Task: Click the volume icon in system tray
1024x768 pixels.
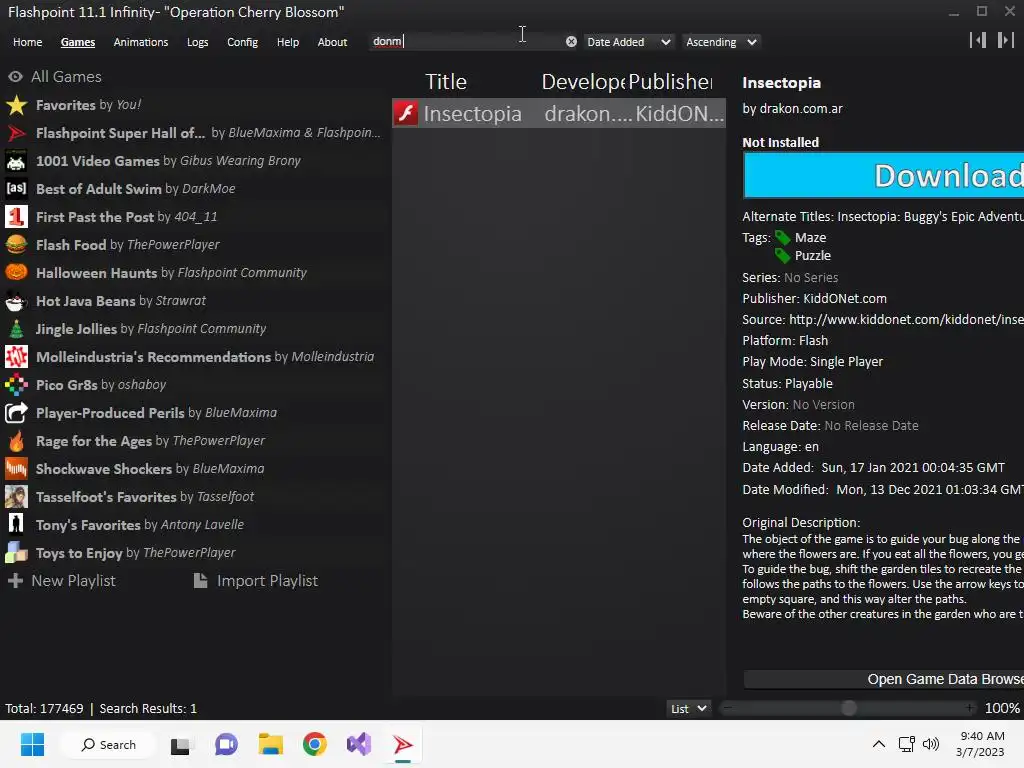Action: 931,744
